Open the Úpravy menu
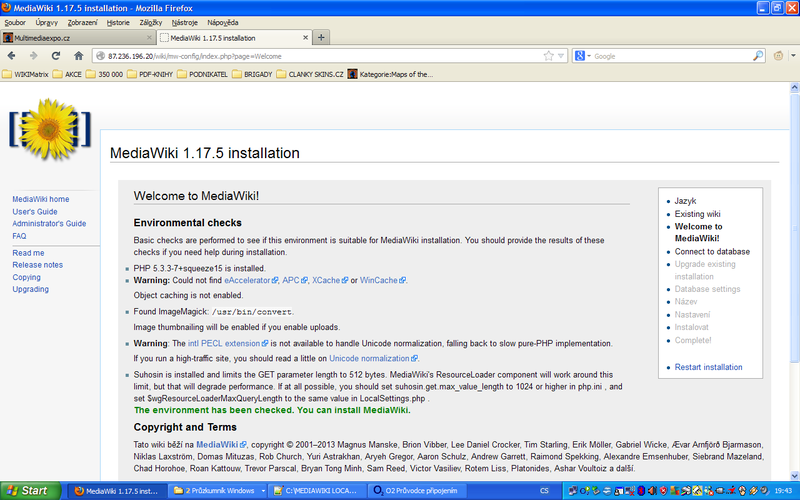 click(x=46, y=22)
